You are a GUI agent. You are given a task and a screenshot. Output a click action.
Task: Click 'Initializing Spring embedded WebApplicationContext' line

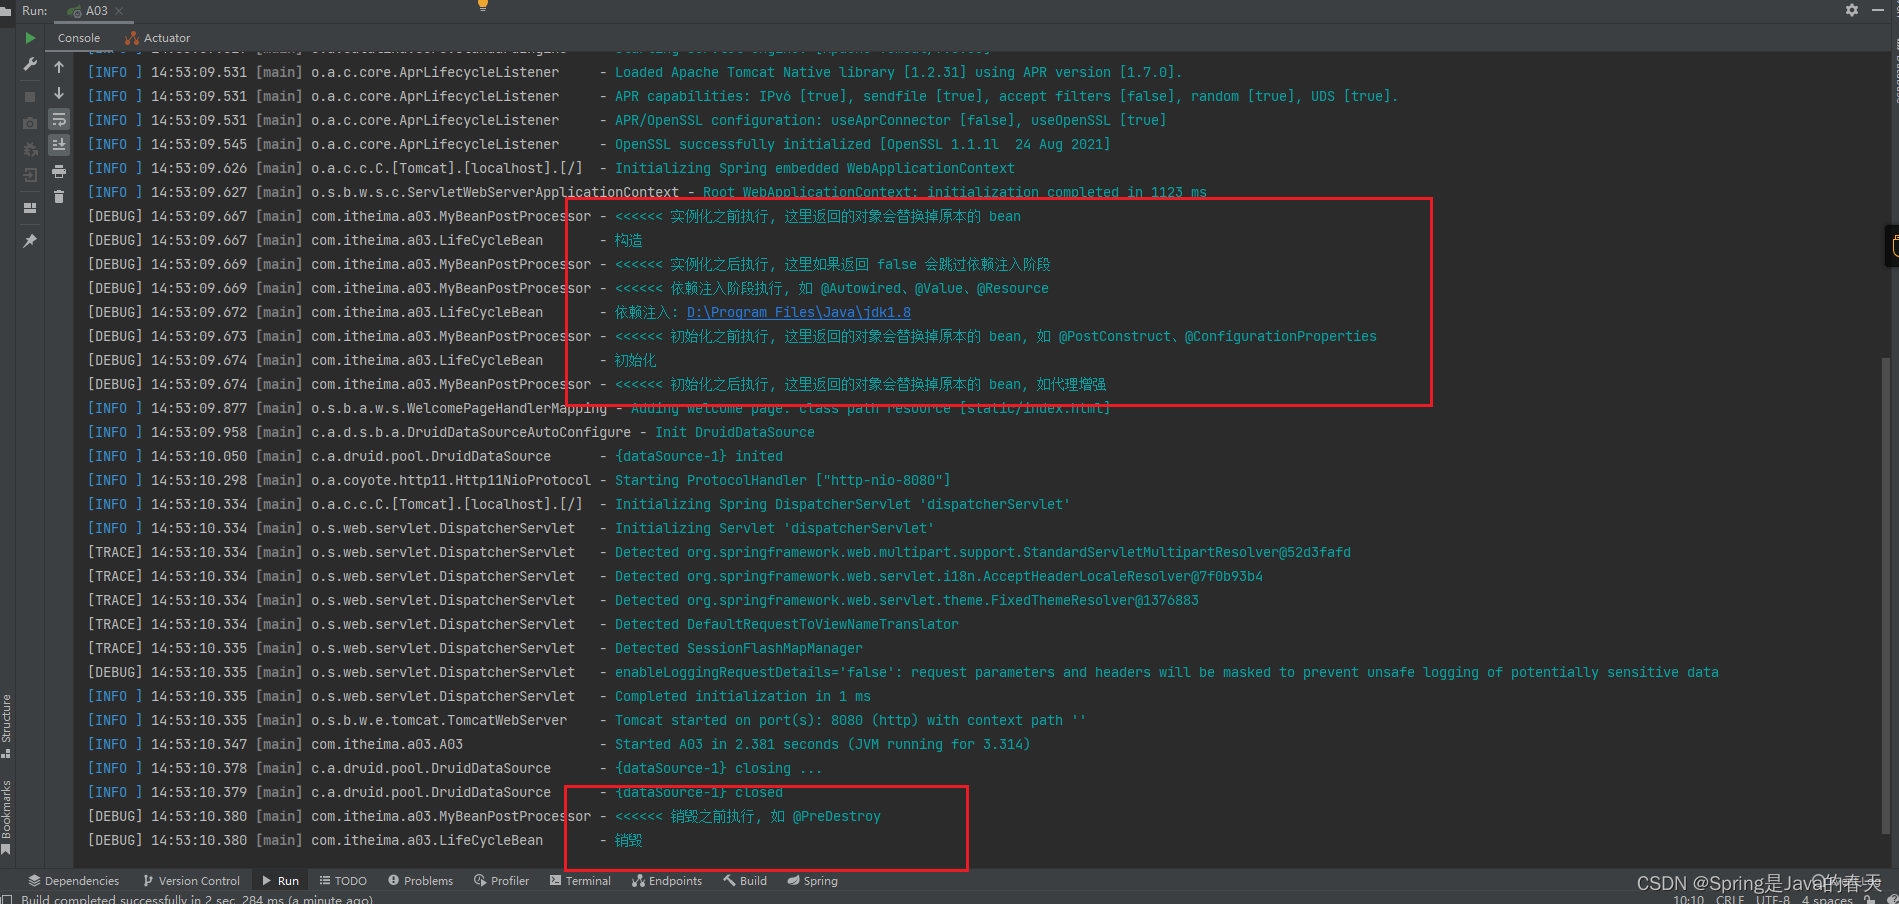point(814,168)
